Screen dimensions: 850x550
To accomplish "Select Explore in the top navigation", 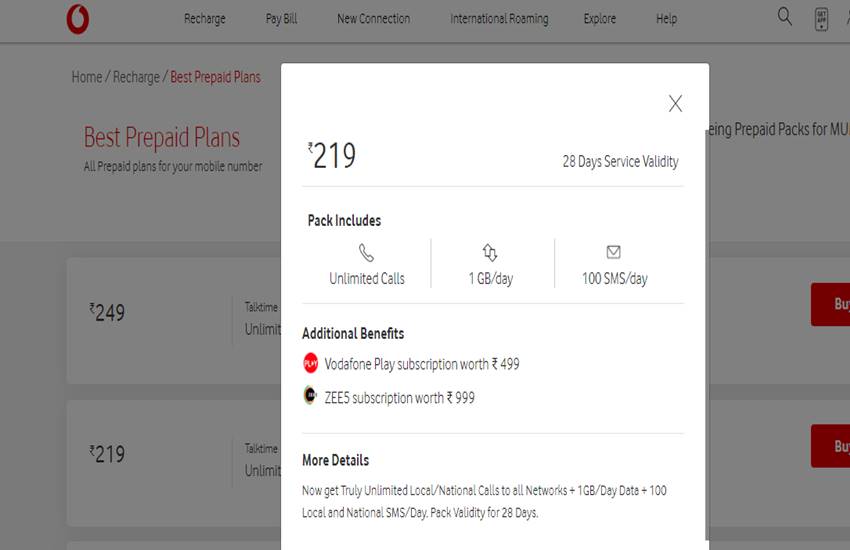I will click(x=600, y=19).
